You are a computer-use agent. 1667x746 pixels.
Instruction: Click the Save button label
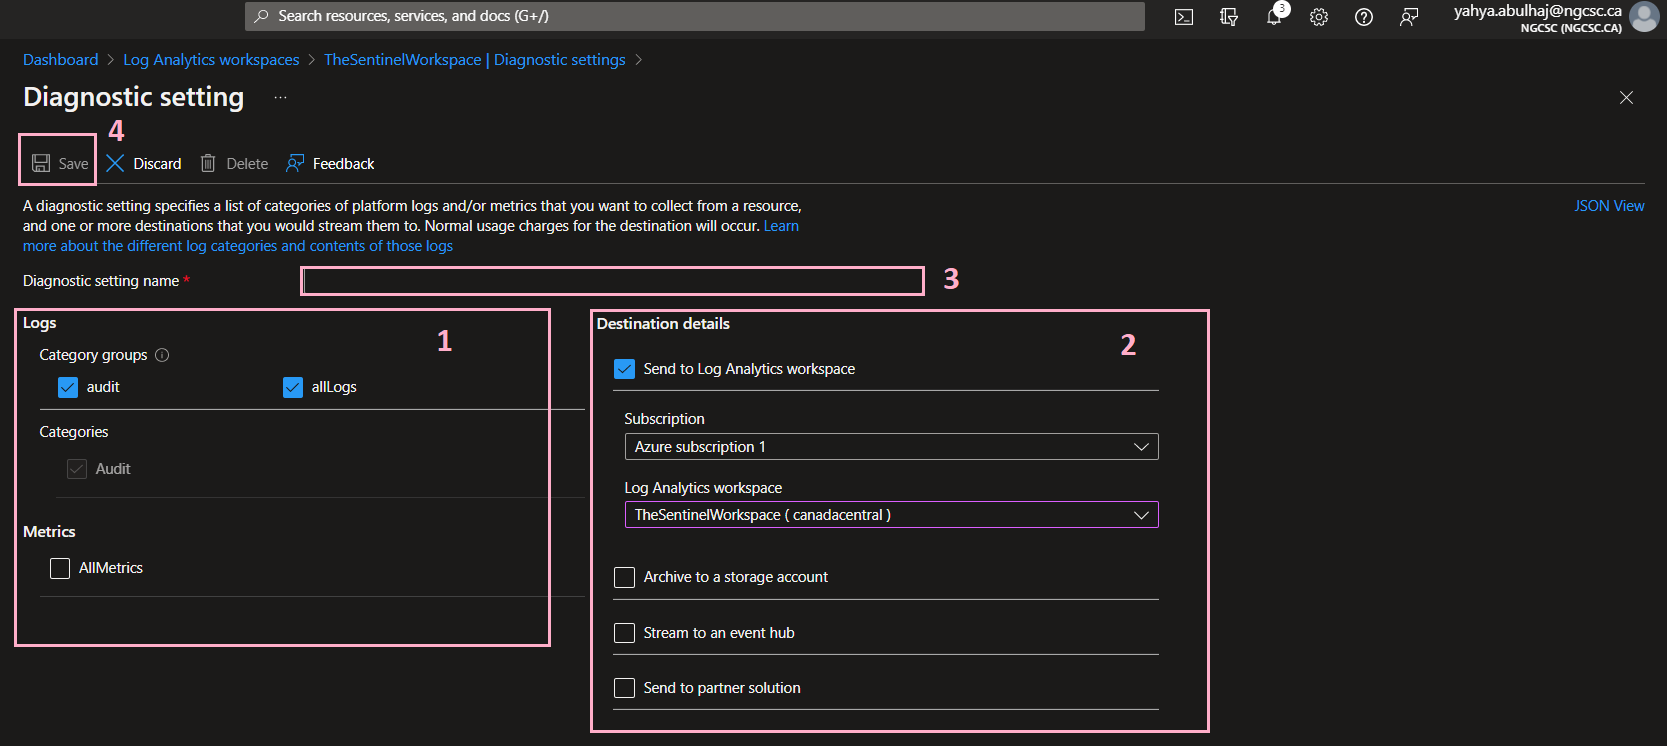click(x=73, y=164)
